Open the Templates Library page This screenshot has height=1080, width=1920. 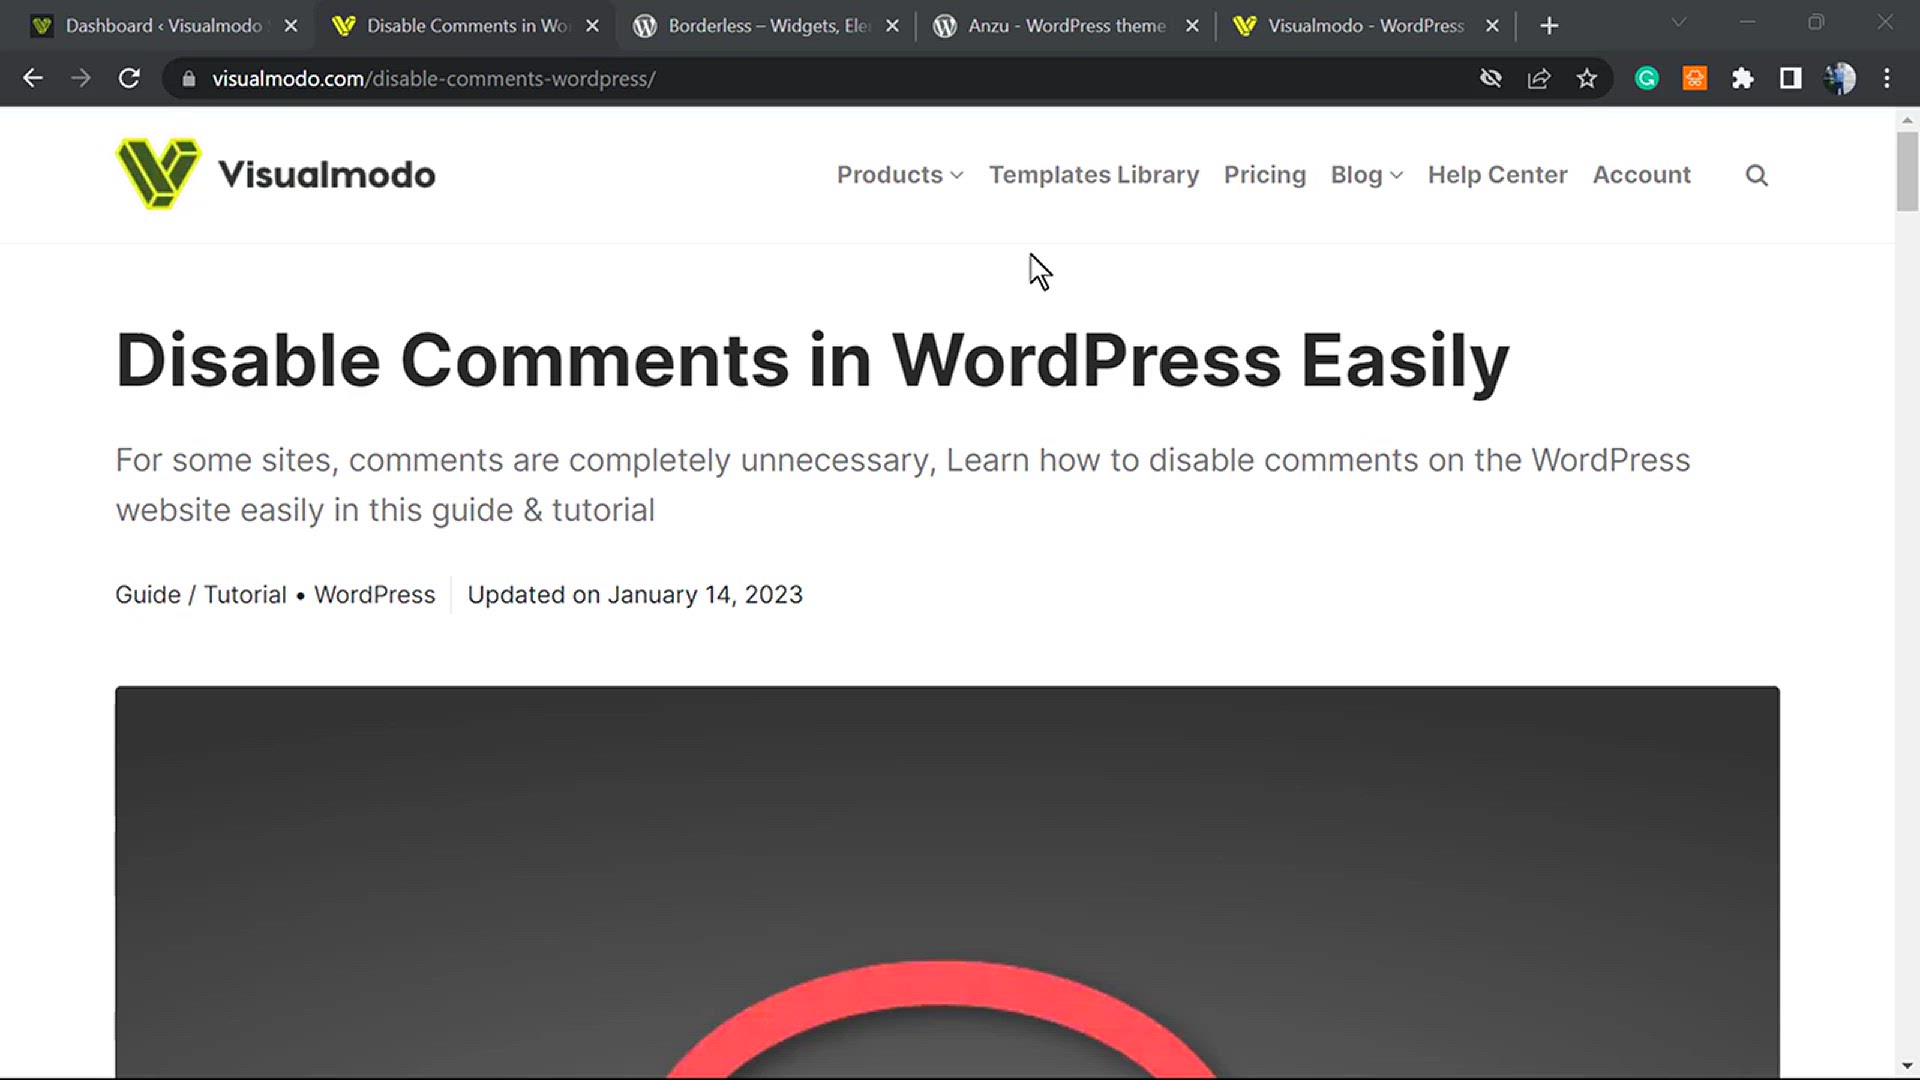click(1094, 175)
